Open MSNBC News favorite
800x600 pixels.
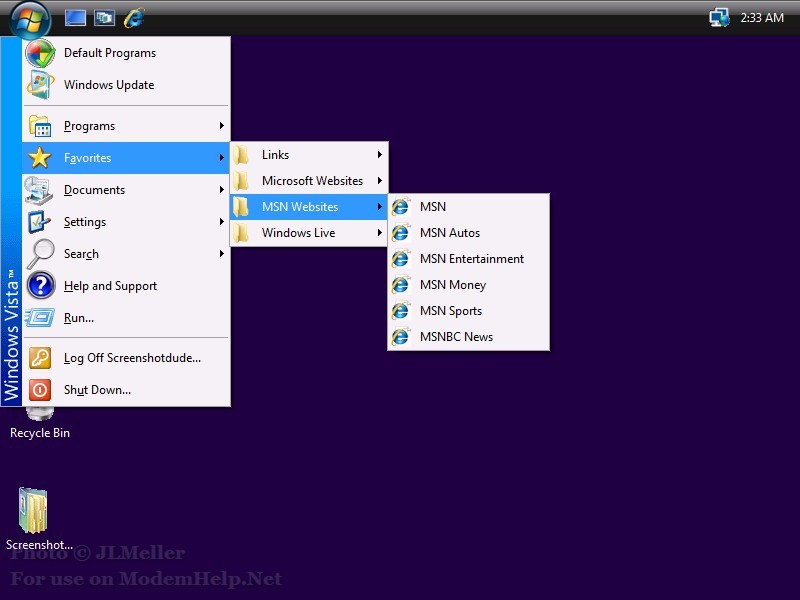pos(469,337)
